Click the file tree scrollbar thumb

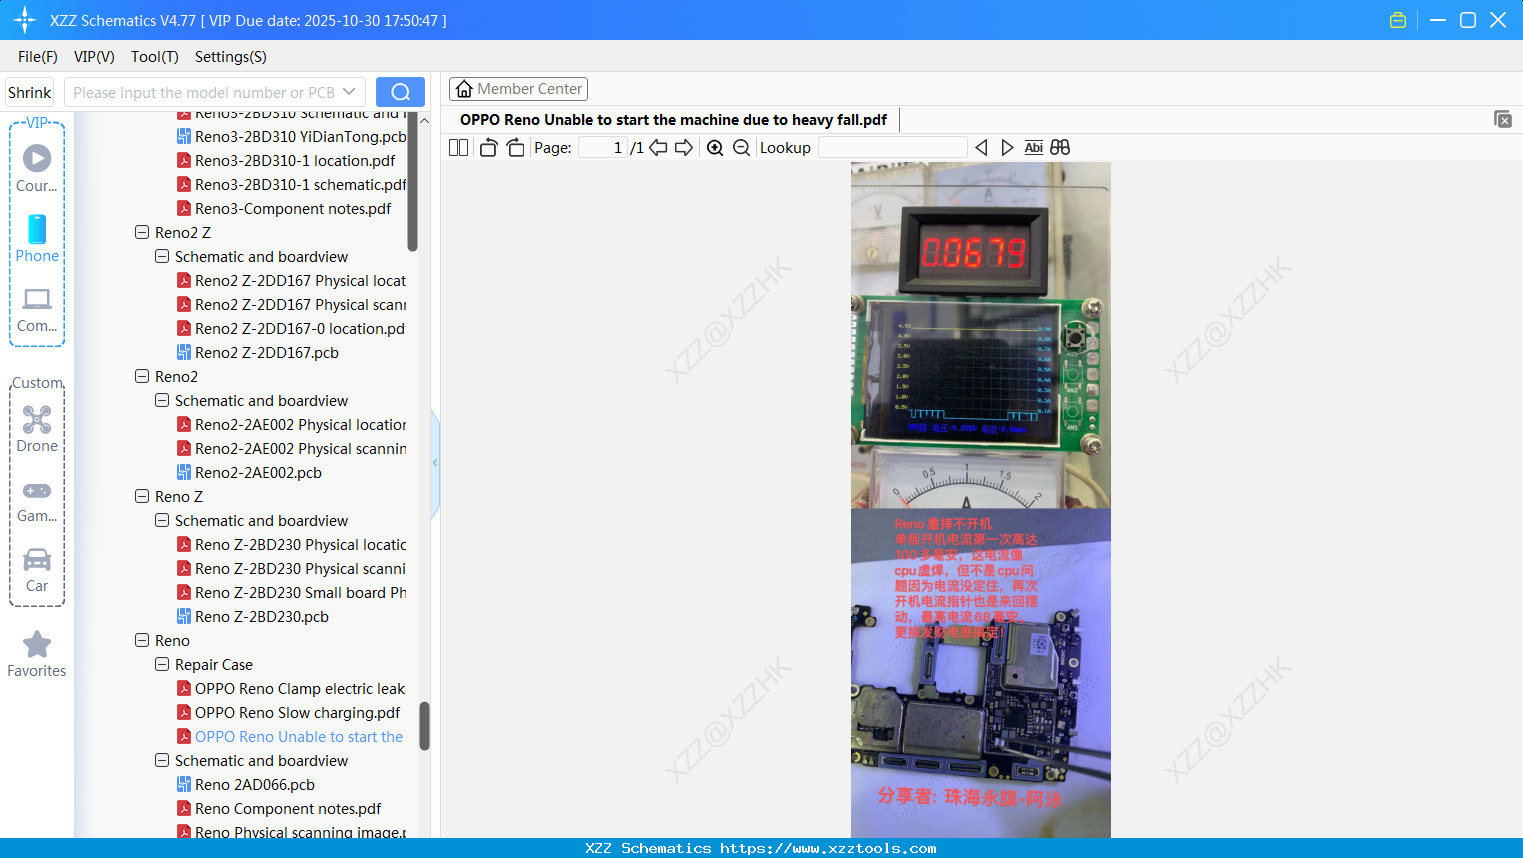point(424,725)
